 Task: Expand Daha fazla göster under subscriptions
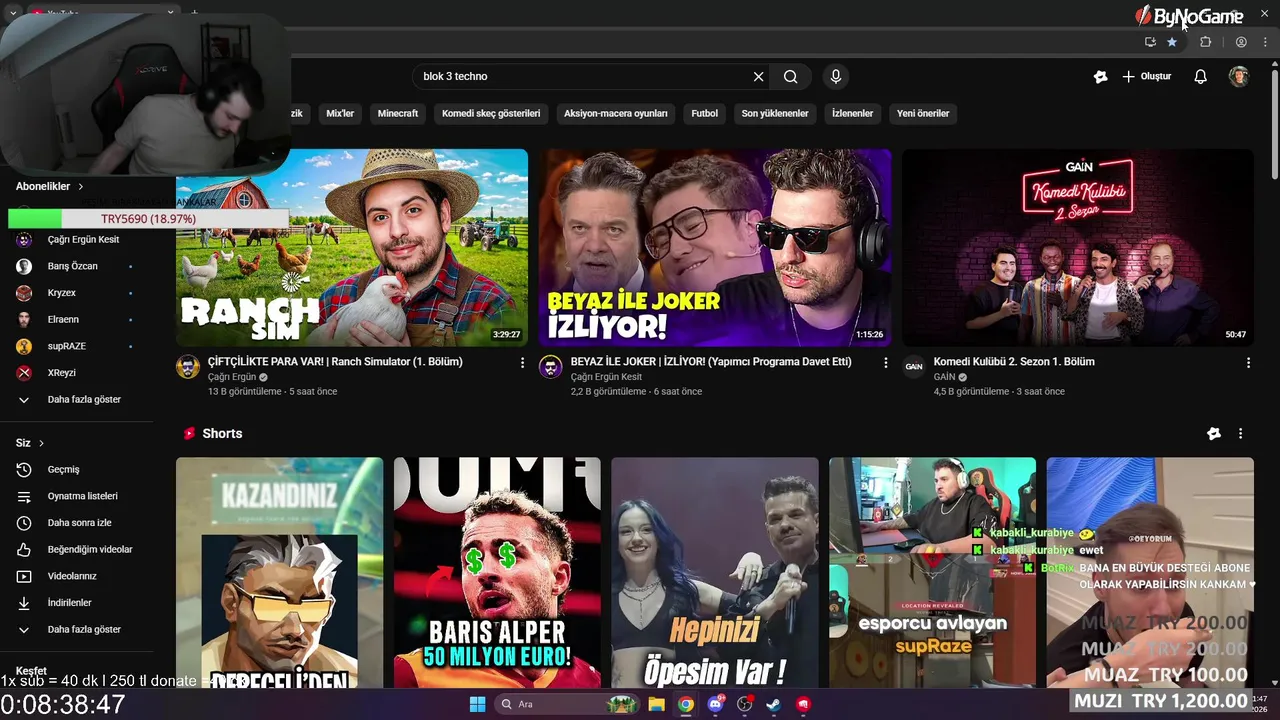click(83, 400)
